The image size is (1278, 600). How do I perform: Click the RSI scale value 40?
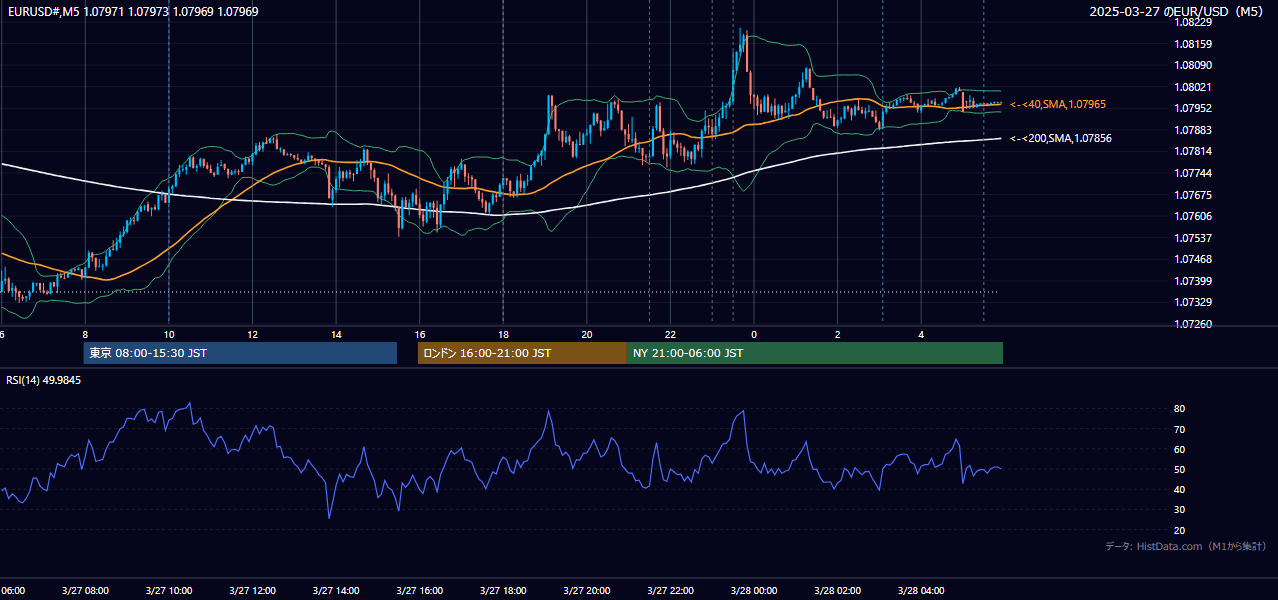click(1180, 489)
